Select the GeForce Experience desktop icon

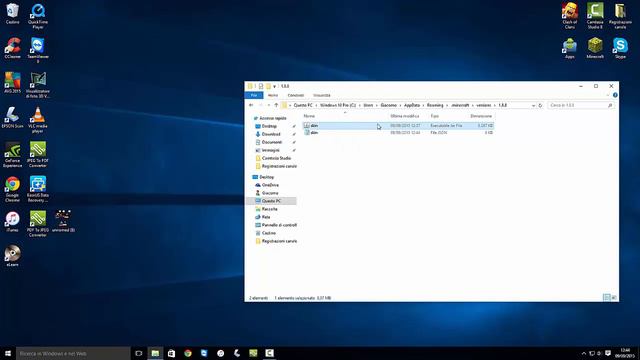click(x=12, y=155)
